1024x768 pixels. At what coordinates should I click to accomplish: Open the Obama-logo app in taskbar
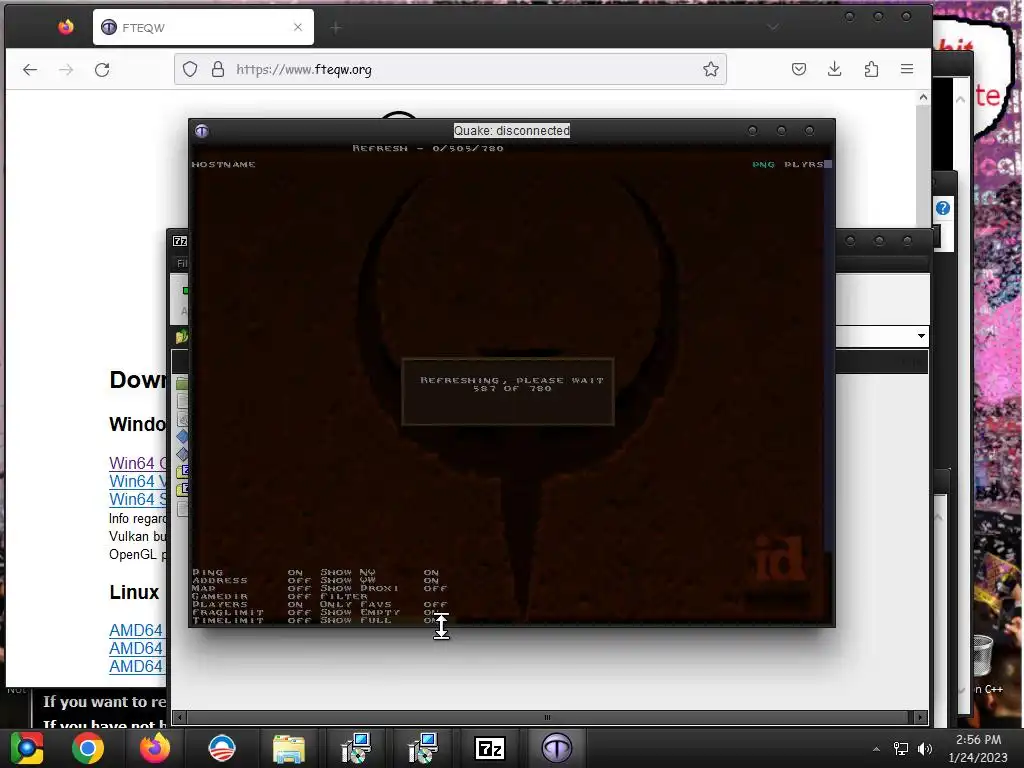coord(222,748)
